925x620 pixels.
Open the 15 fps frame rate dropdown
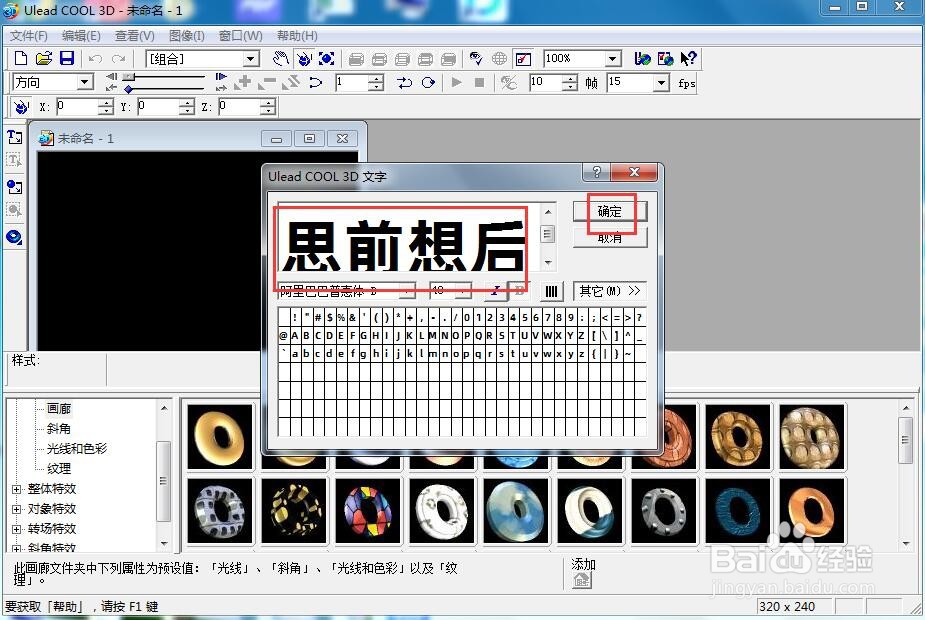tap(661, 83)
